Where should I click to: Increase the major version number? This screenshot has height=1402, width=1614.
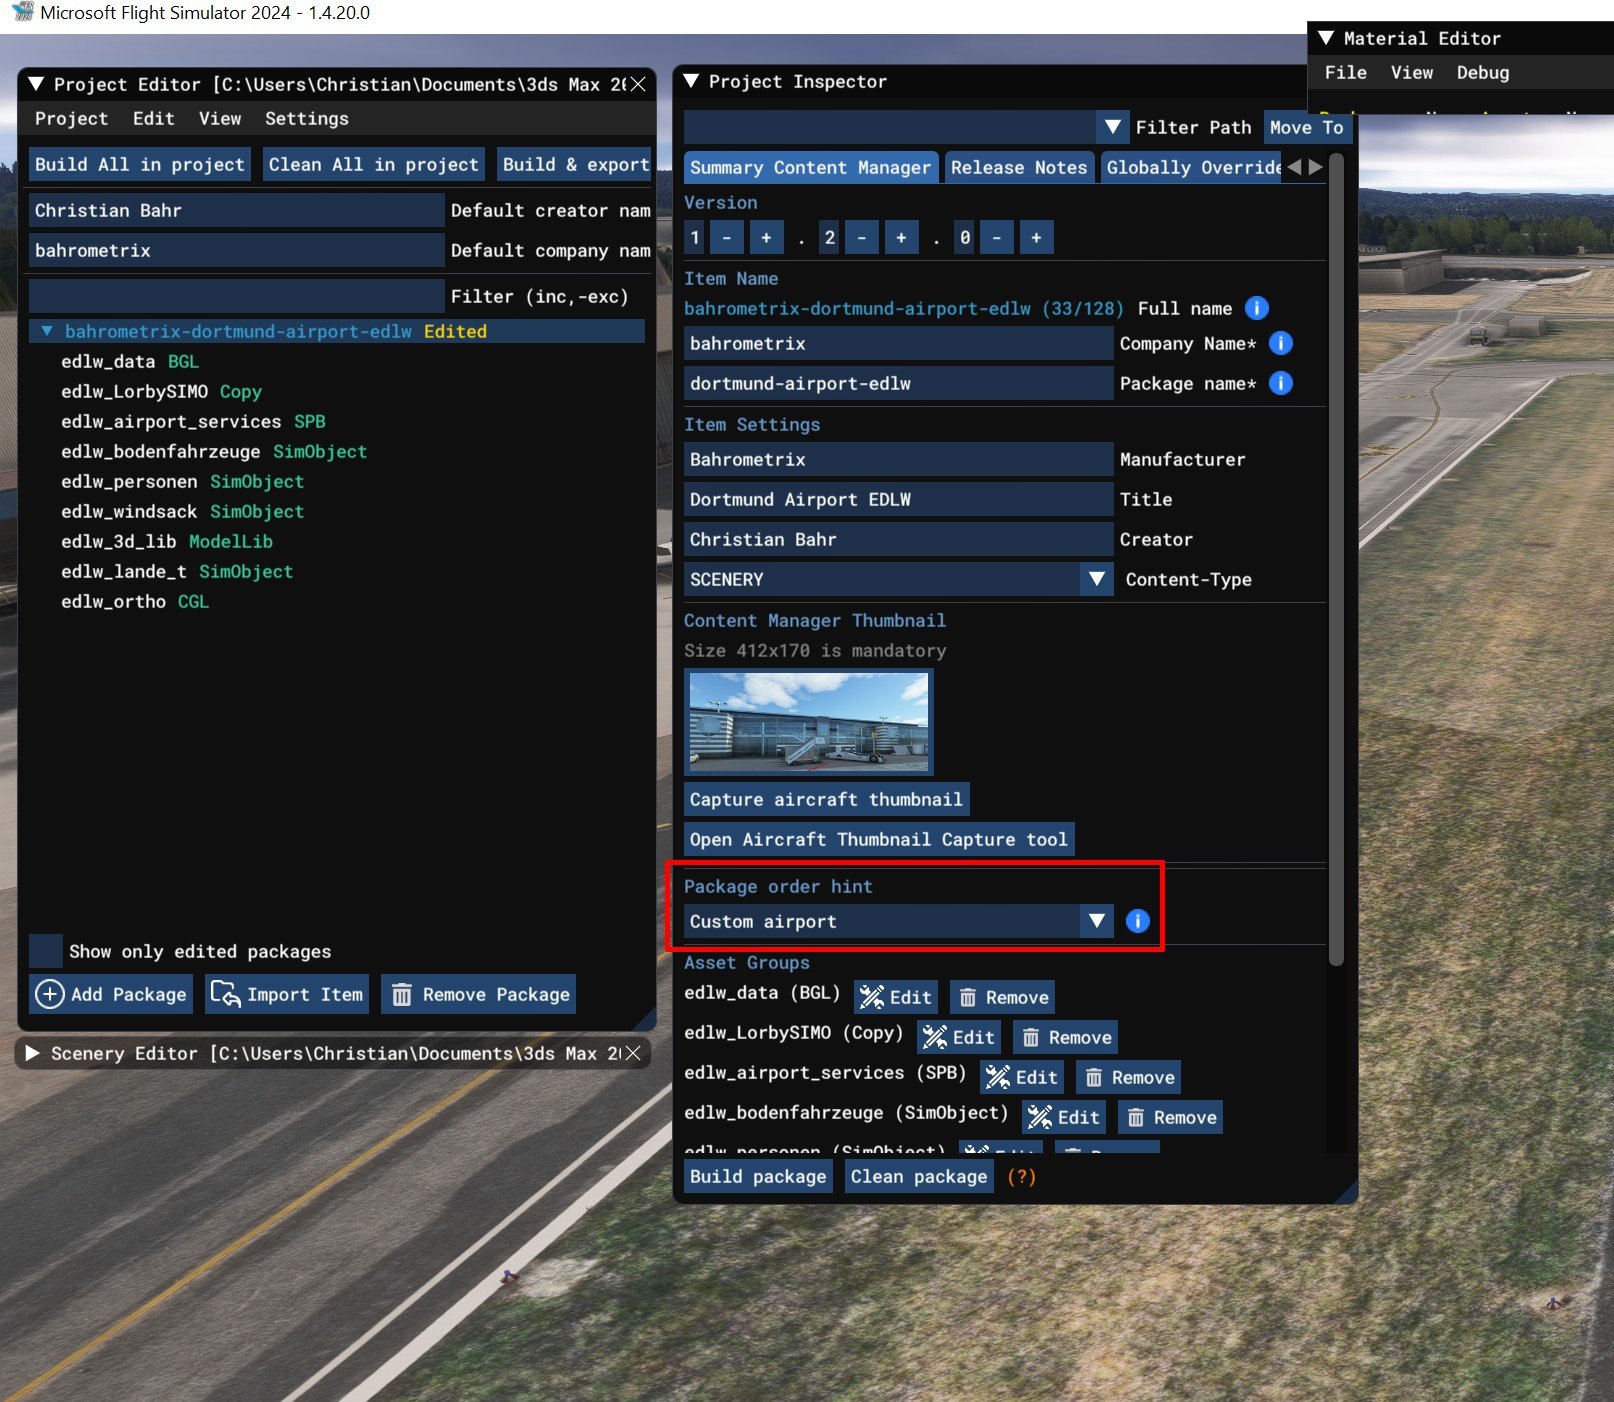click(766, 237)
